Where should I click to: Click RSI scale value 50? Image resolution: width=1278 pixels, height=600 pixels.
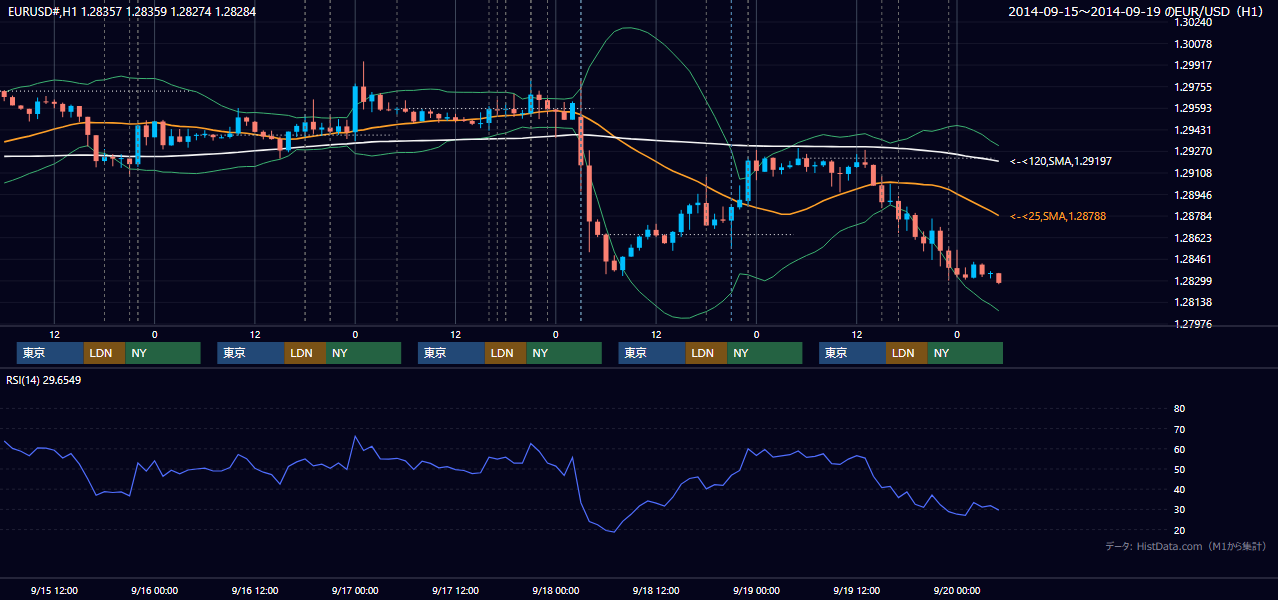[1179, 469]
